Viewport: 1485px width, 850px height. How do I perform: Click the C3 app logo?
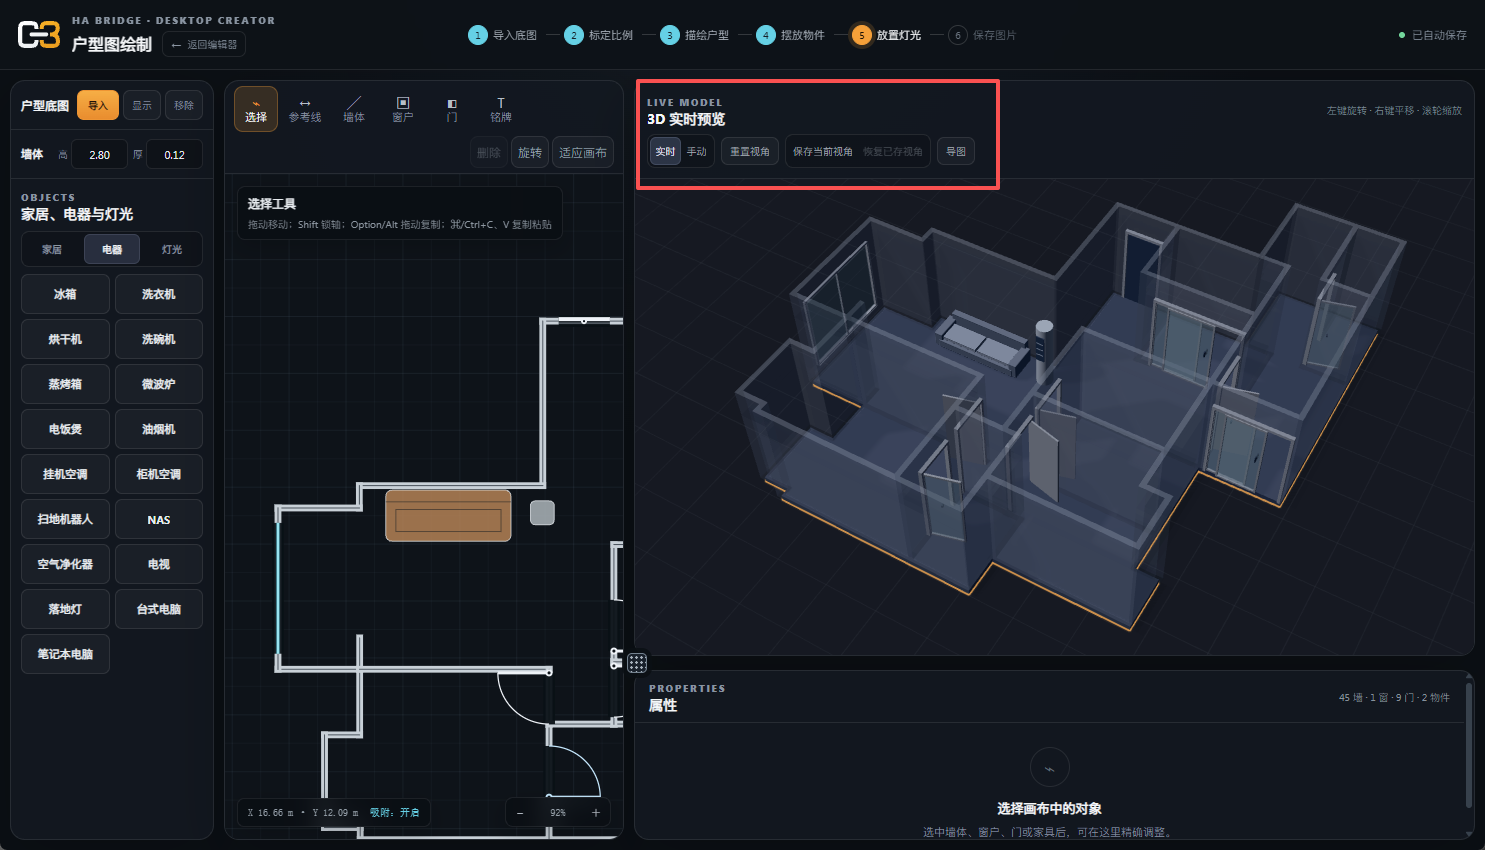39,35
